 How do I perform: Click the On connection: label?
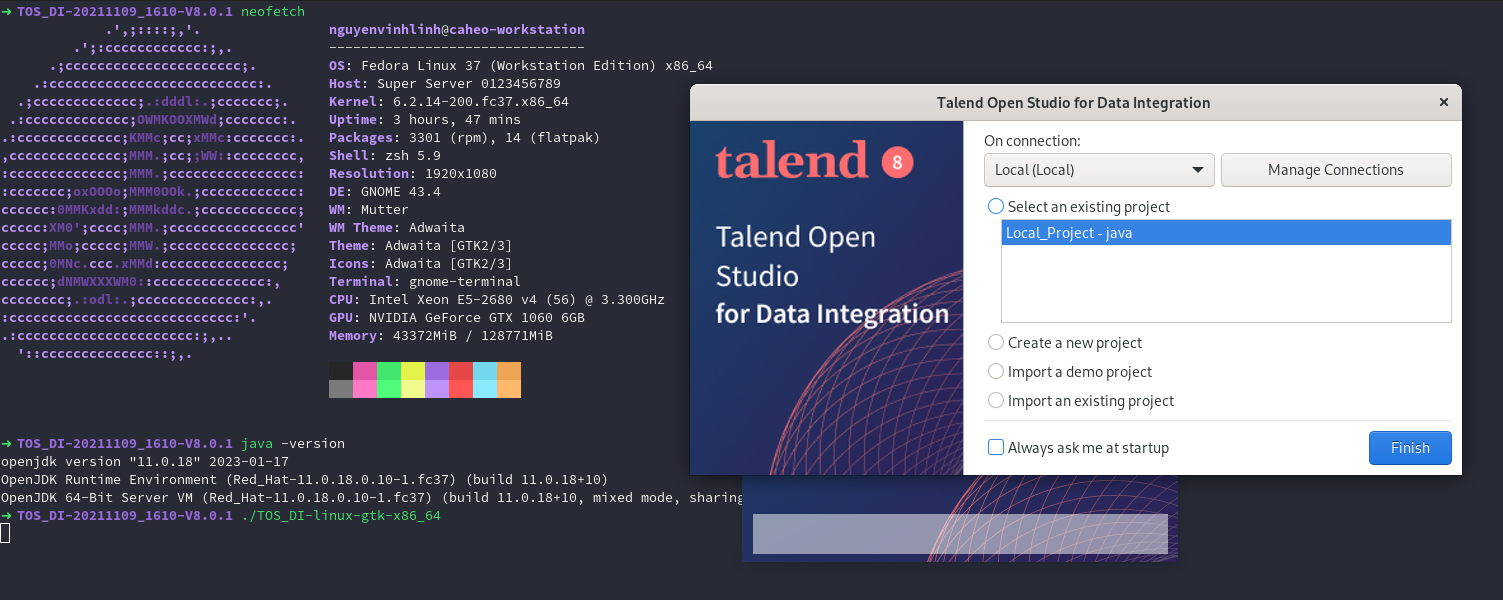1032,141
